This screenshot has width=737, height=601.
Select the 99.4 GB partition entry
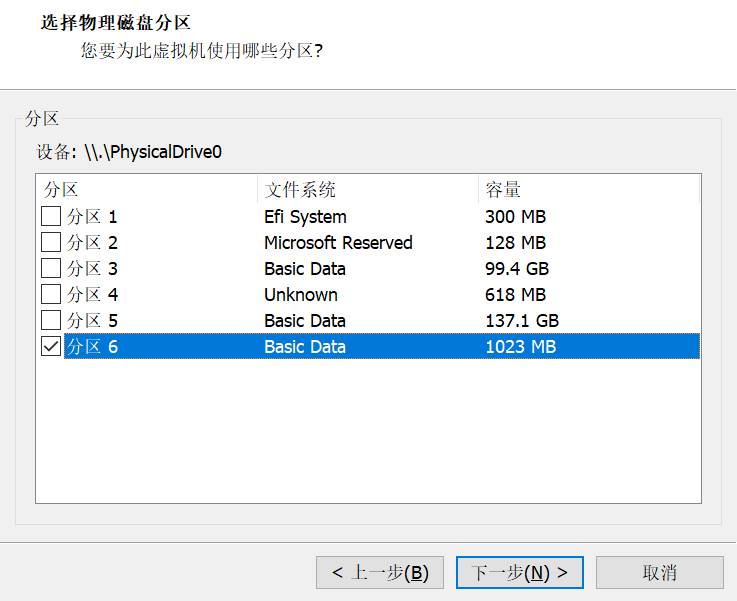tap(517, 269)
